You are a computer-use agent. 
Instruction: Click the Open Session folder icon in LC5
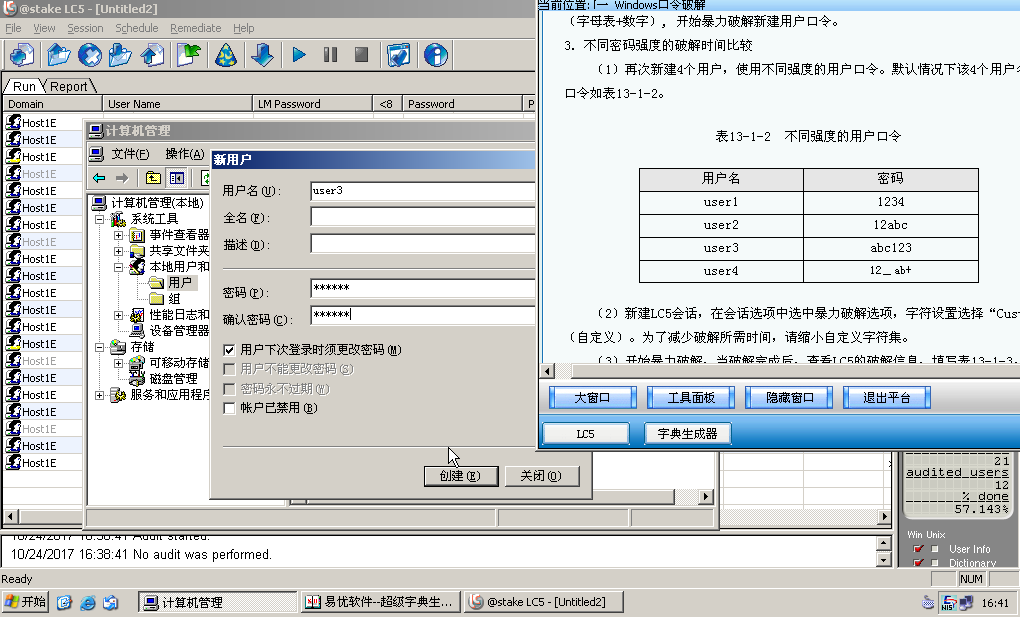59,55
